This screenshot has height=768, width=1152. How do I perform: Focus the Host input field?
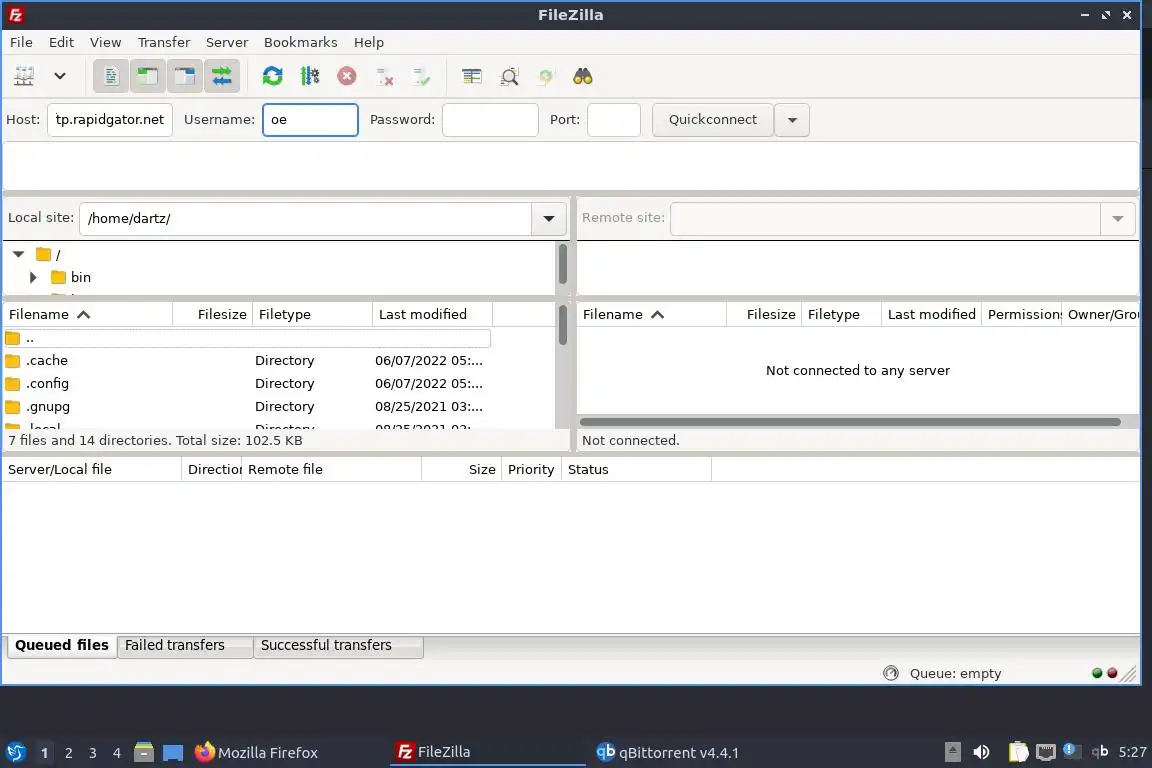tap(109, 120)
